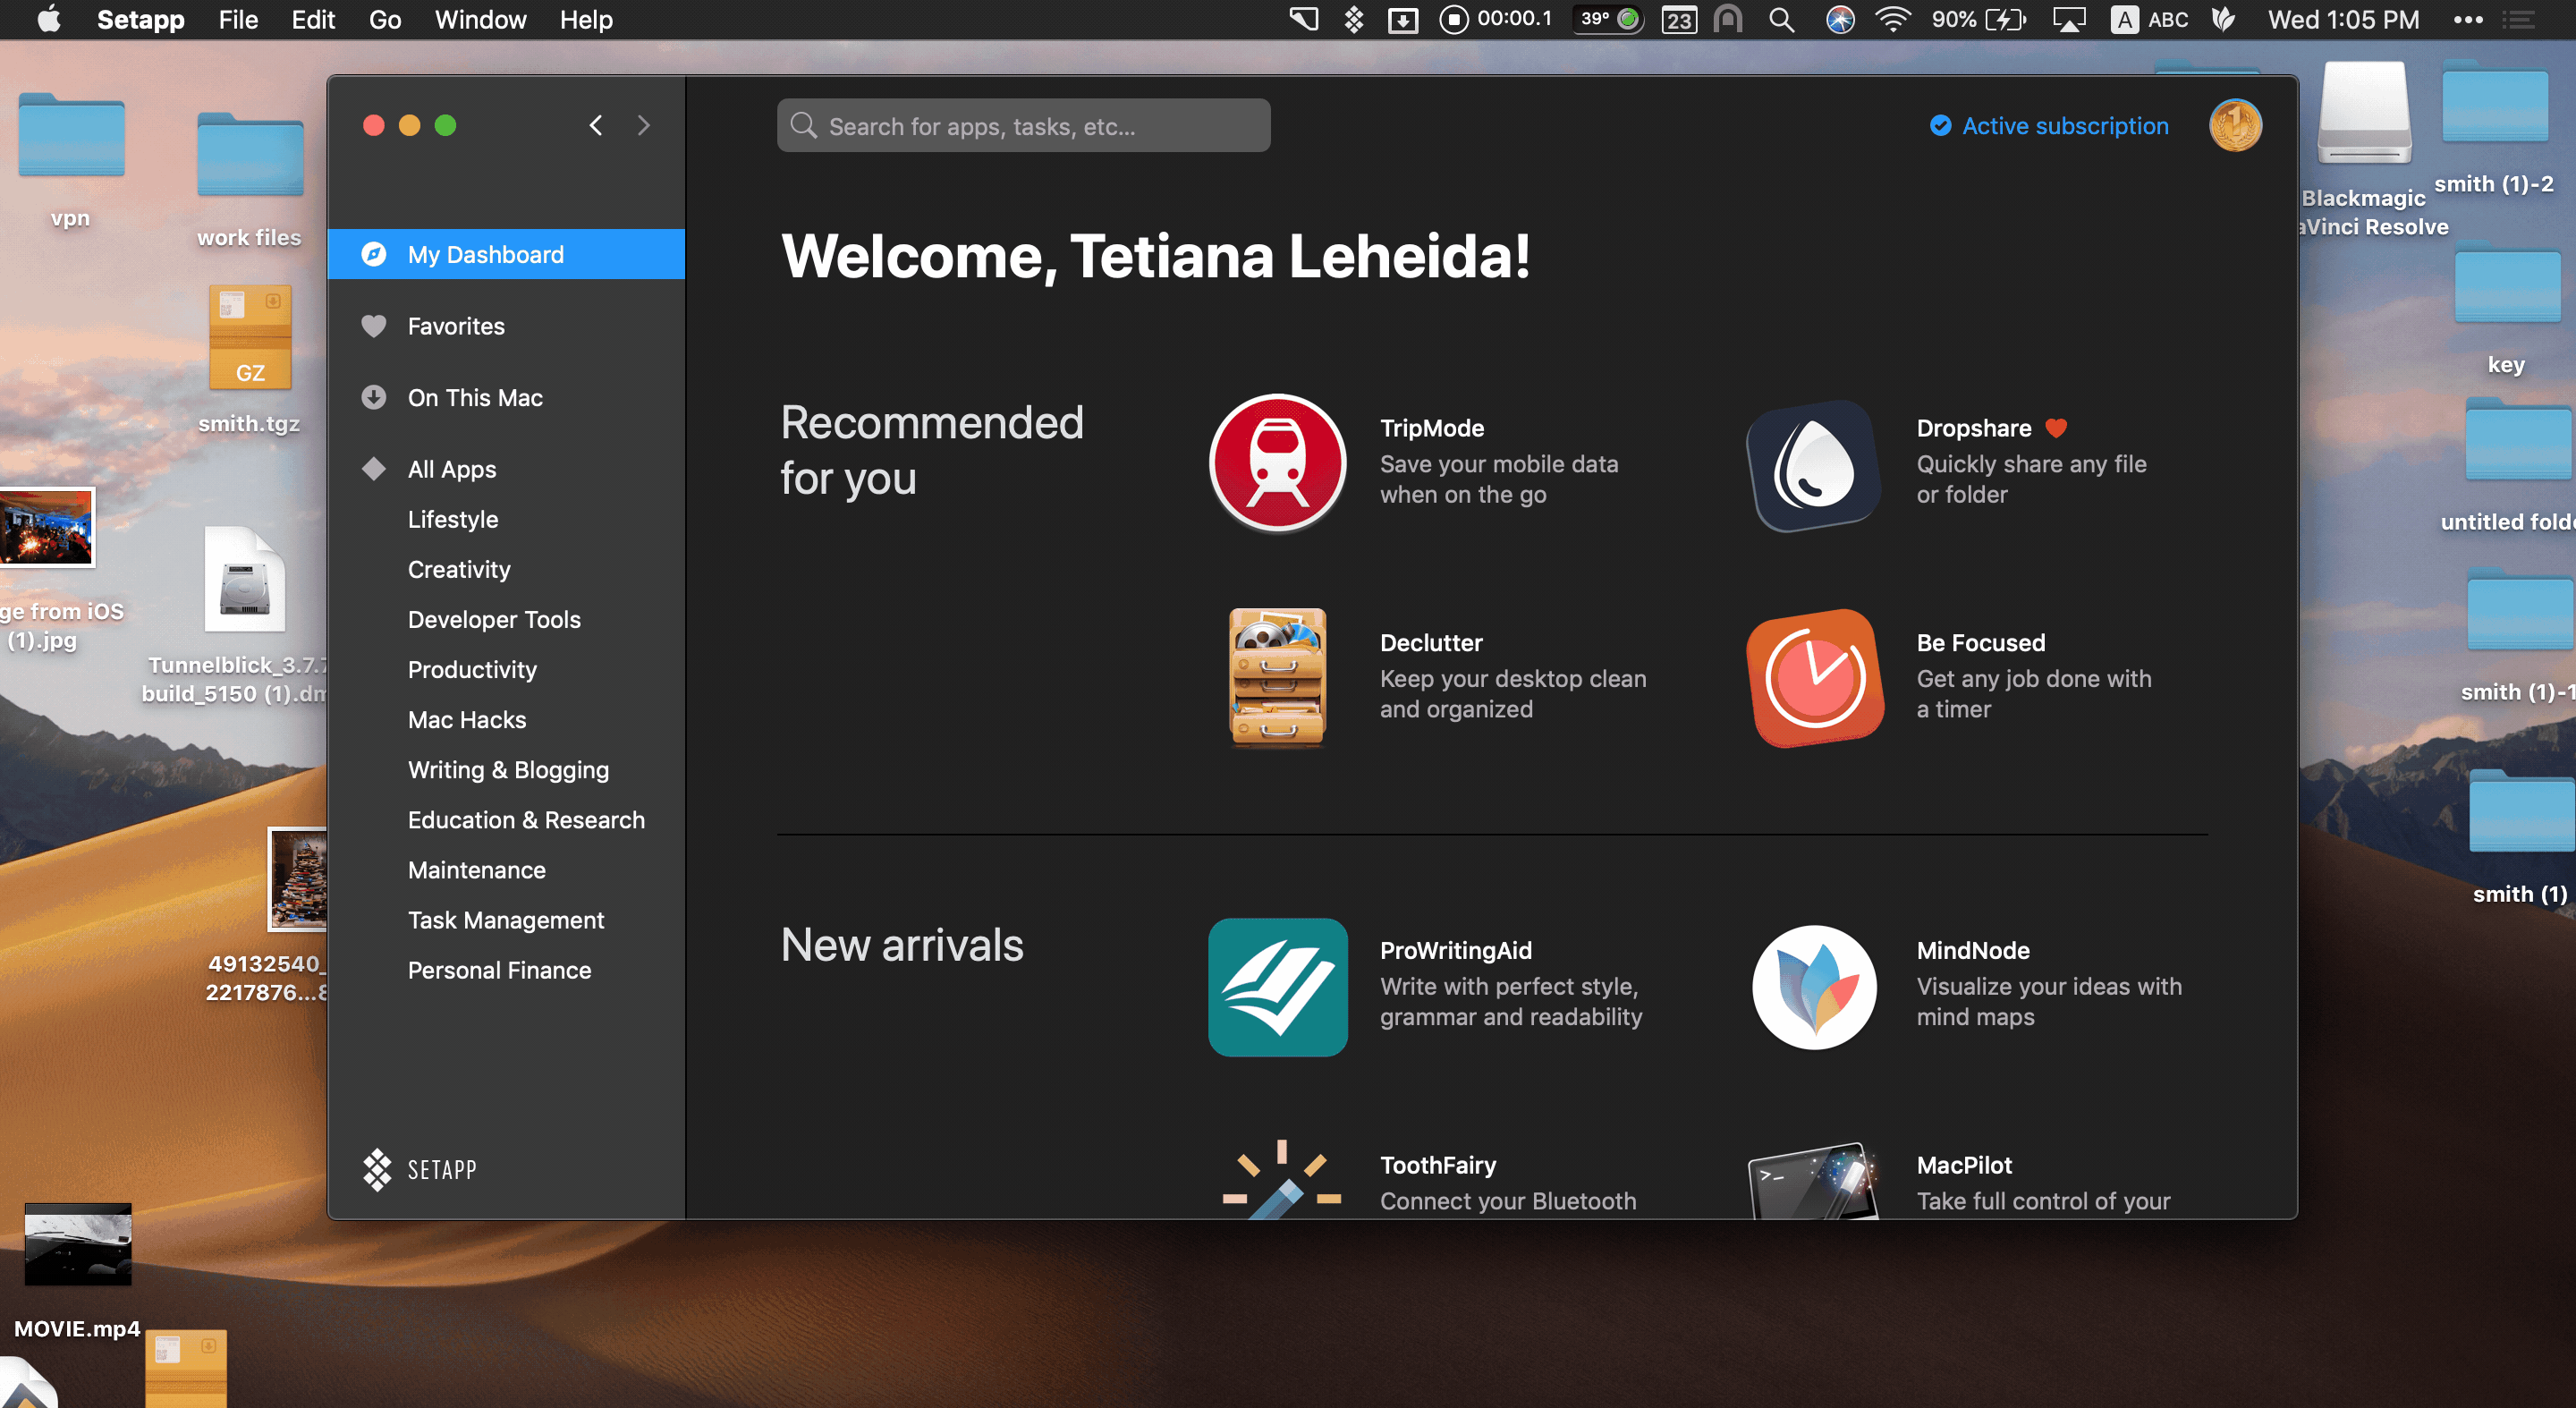Open the ToothFairy app icon
The image size is (2576, 1408).
(x=1281, y=1179)
